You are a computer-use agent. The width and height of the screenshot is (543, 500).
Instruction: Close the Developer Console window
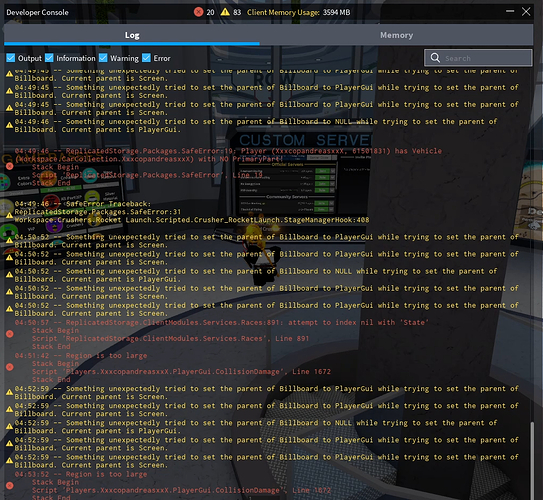pos(526,11)
